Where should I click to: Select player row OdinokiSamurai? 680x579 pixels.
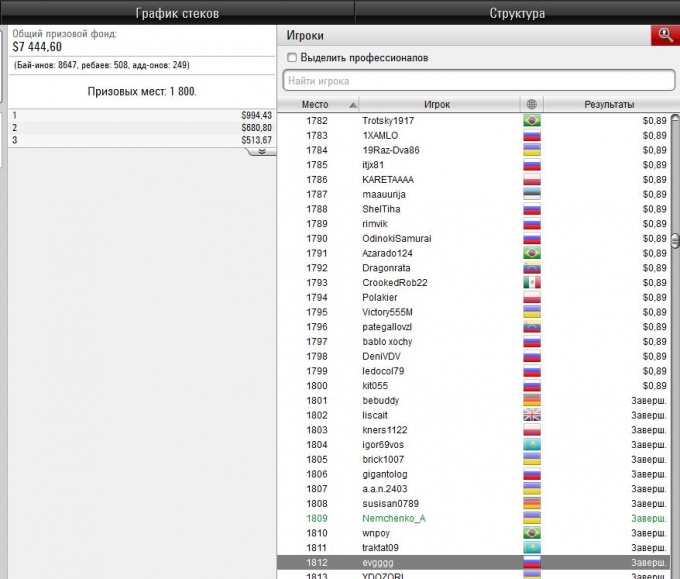(x=474, y=239)
